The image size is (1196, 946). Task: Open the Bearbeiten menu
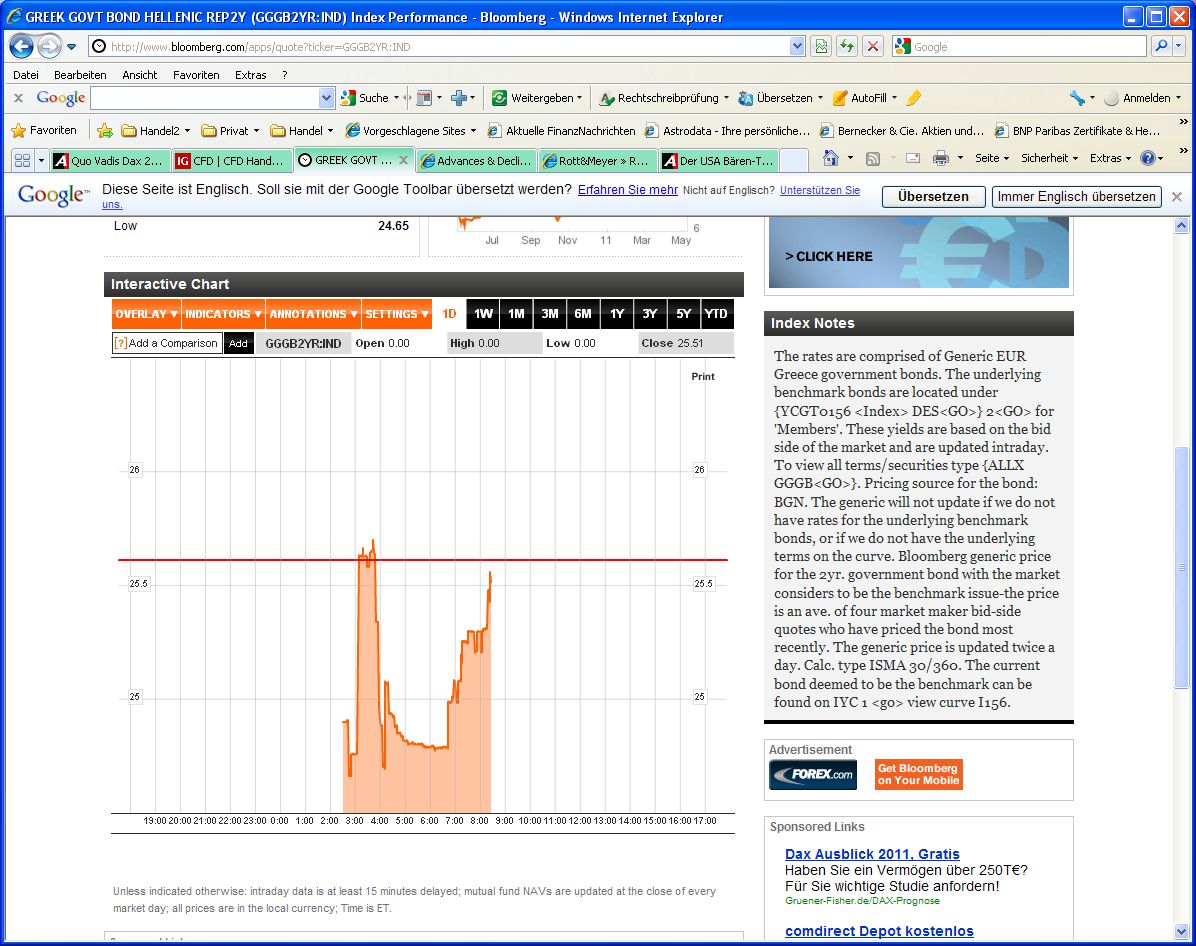tap(80, 75)
